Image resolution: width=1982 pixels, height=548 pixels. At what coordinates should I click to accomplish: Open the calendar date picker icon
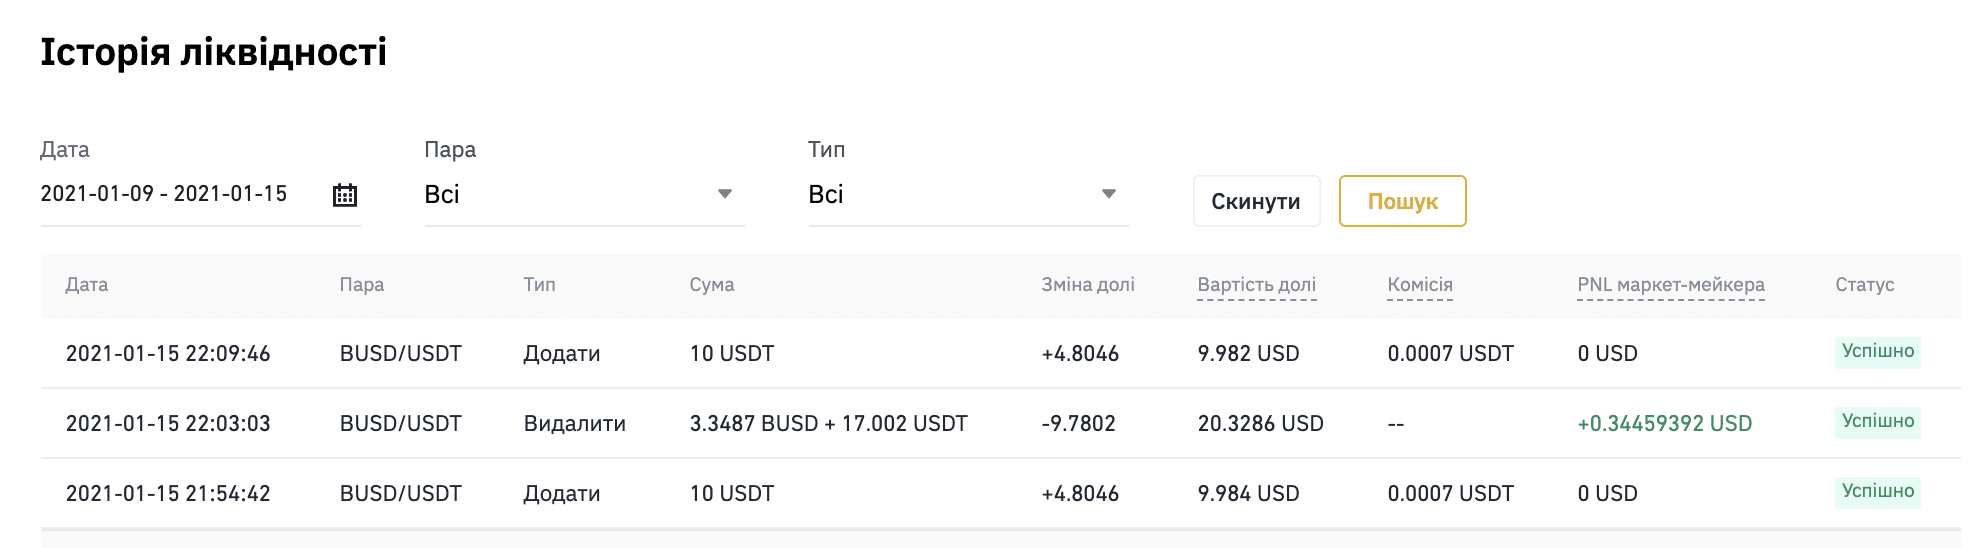pos(345,195)
